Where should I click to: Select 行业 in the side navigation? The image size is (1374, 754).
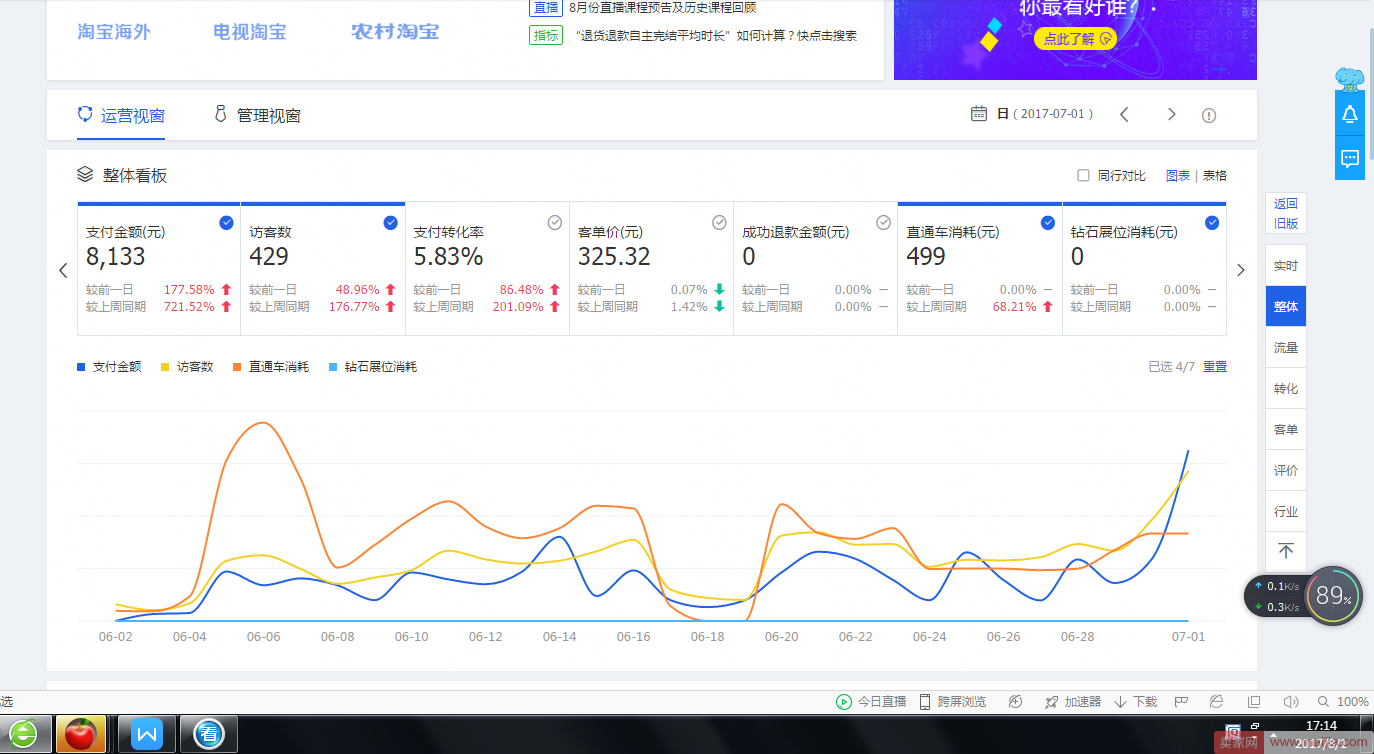1286,511
